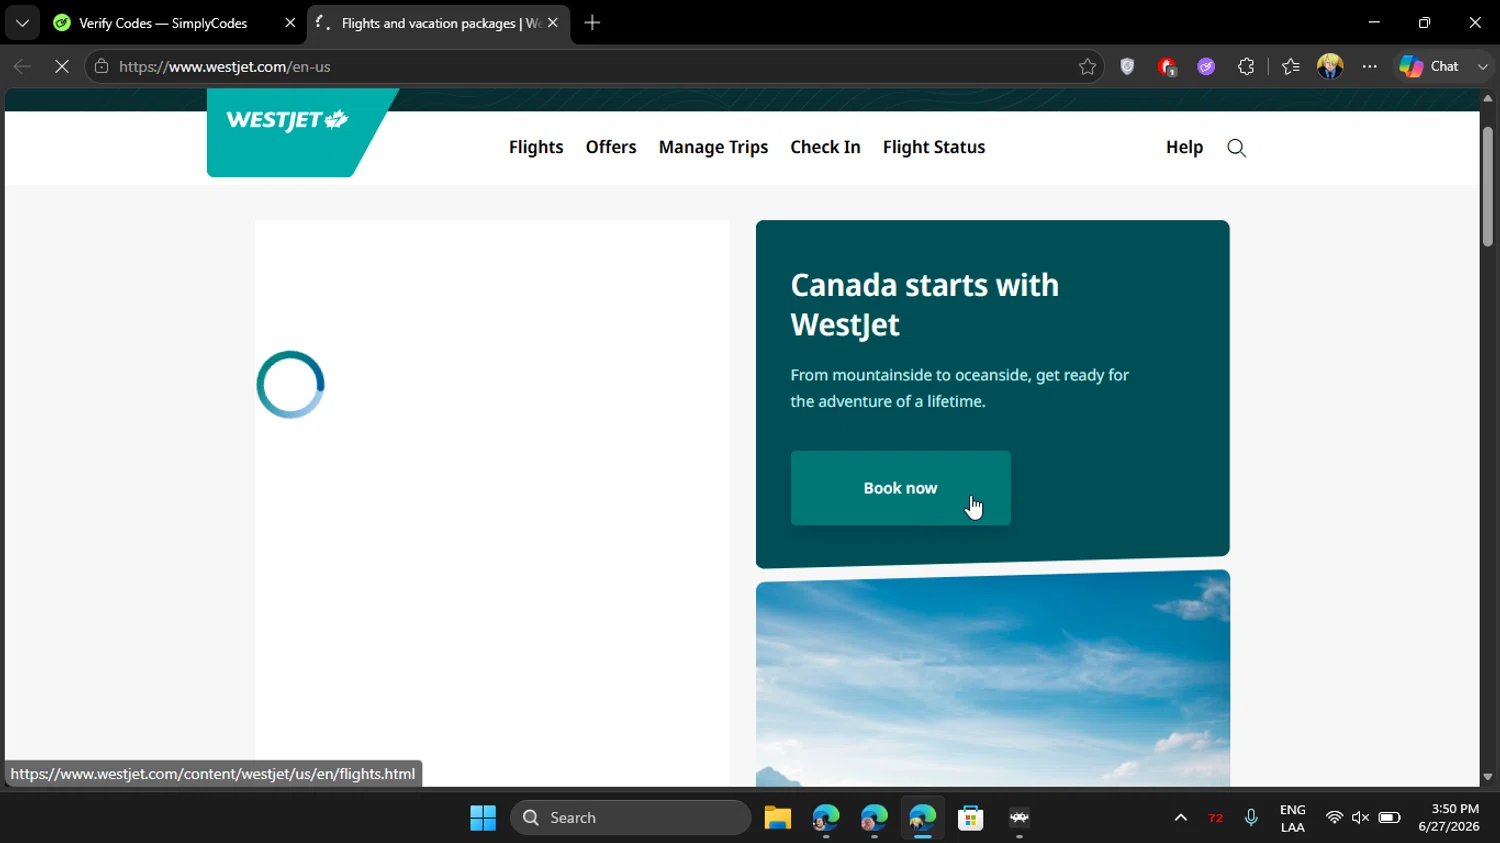Open the Extensions puzzle menu
1500x843 pixels.
pyautogui.click(x=1246, y=67)
